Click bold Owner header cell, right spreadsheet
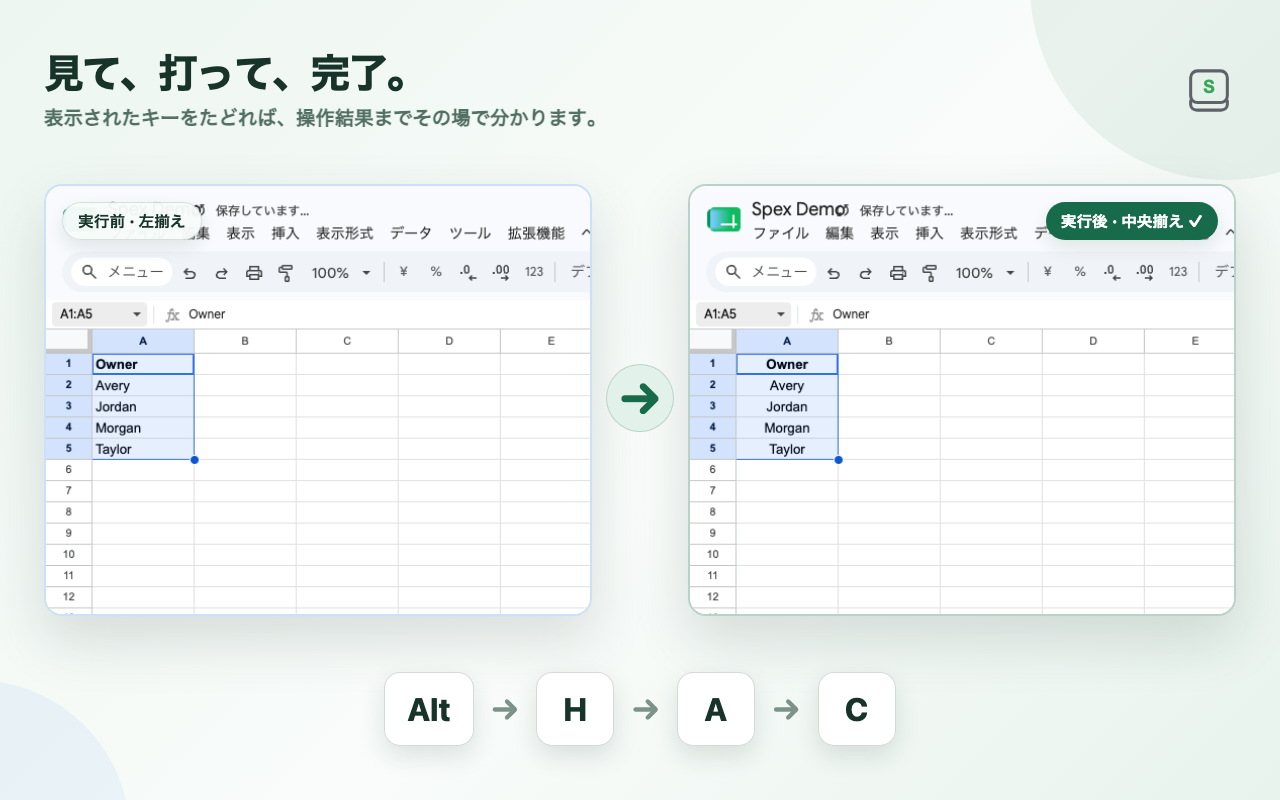The image size is (1280, 800). tap(787, 364)
